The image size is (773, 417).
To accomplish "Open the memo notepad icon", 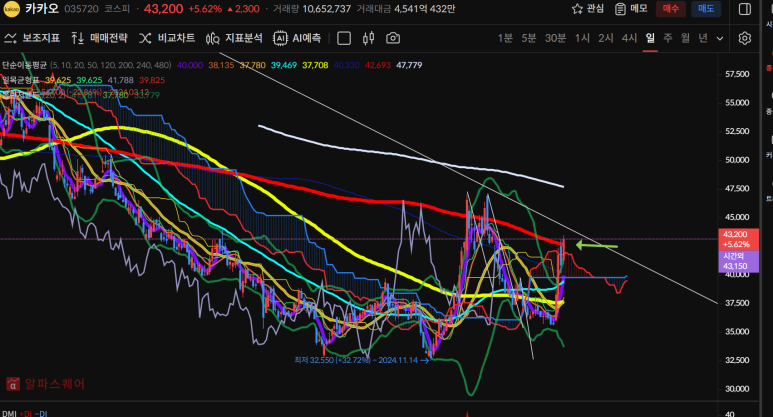I will [x=620, y=9].
